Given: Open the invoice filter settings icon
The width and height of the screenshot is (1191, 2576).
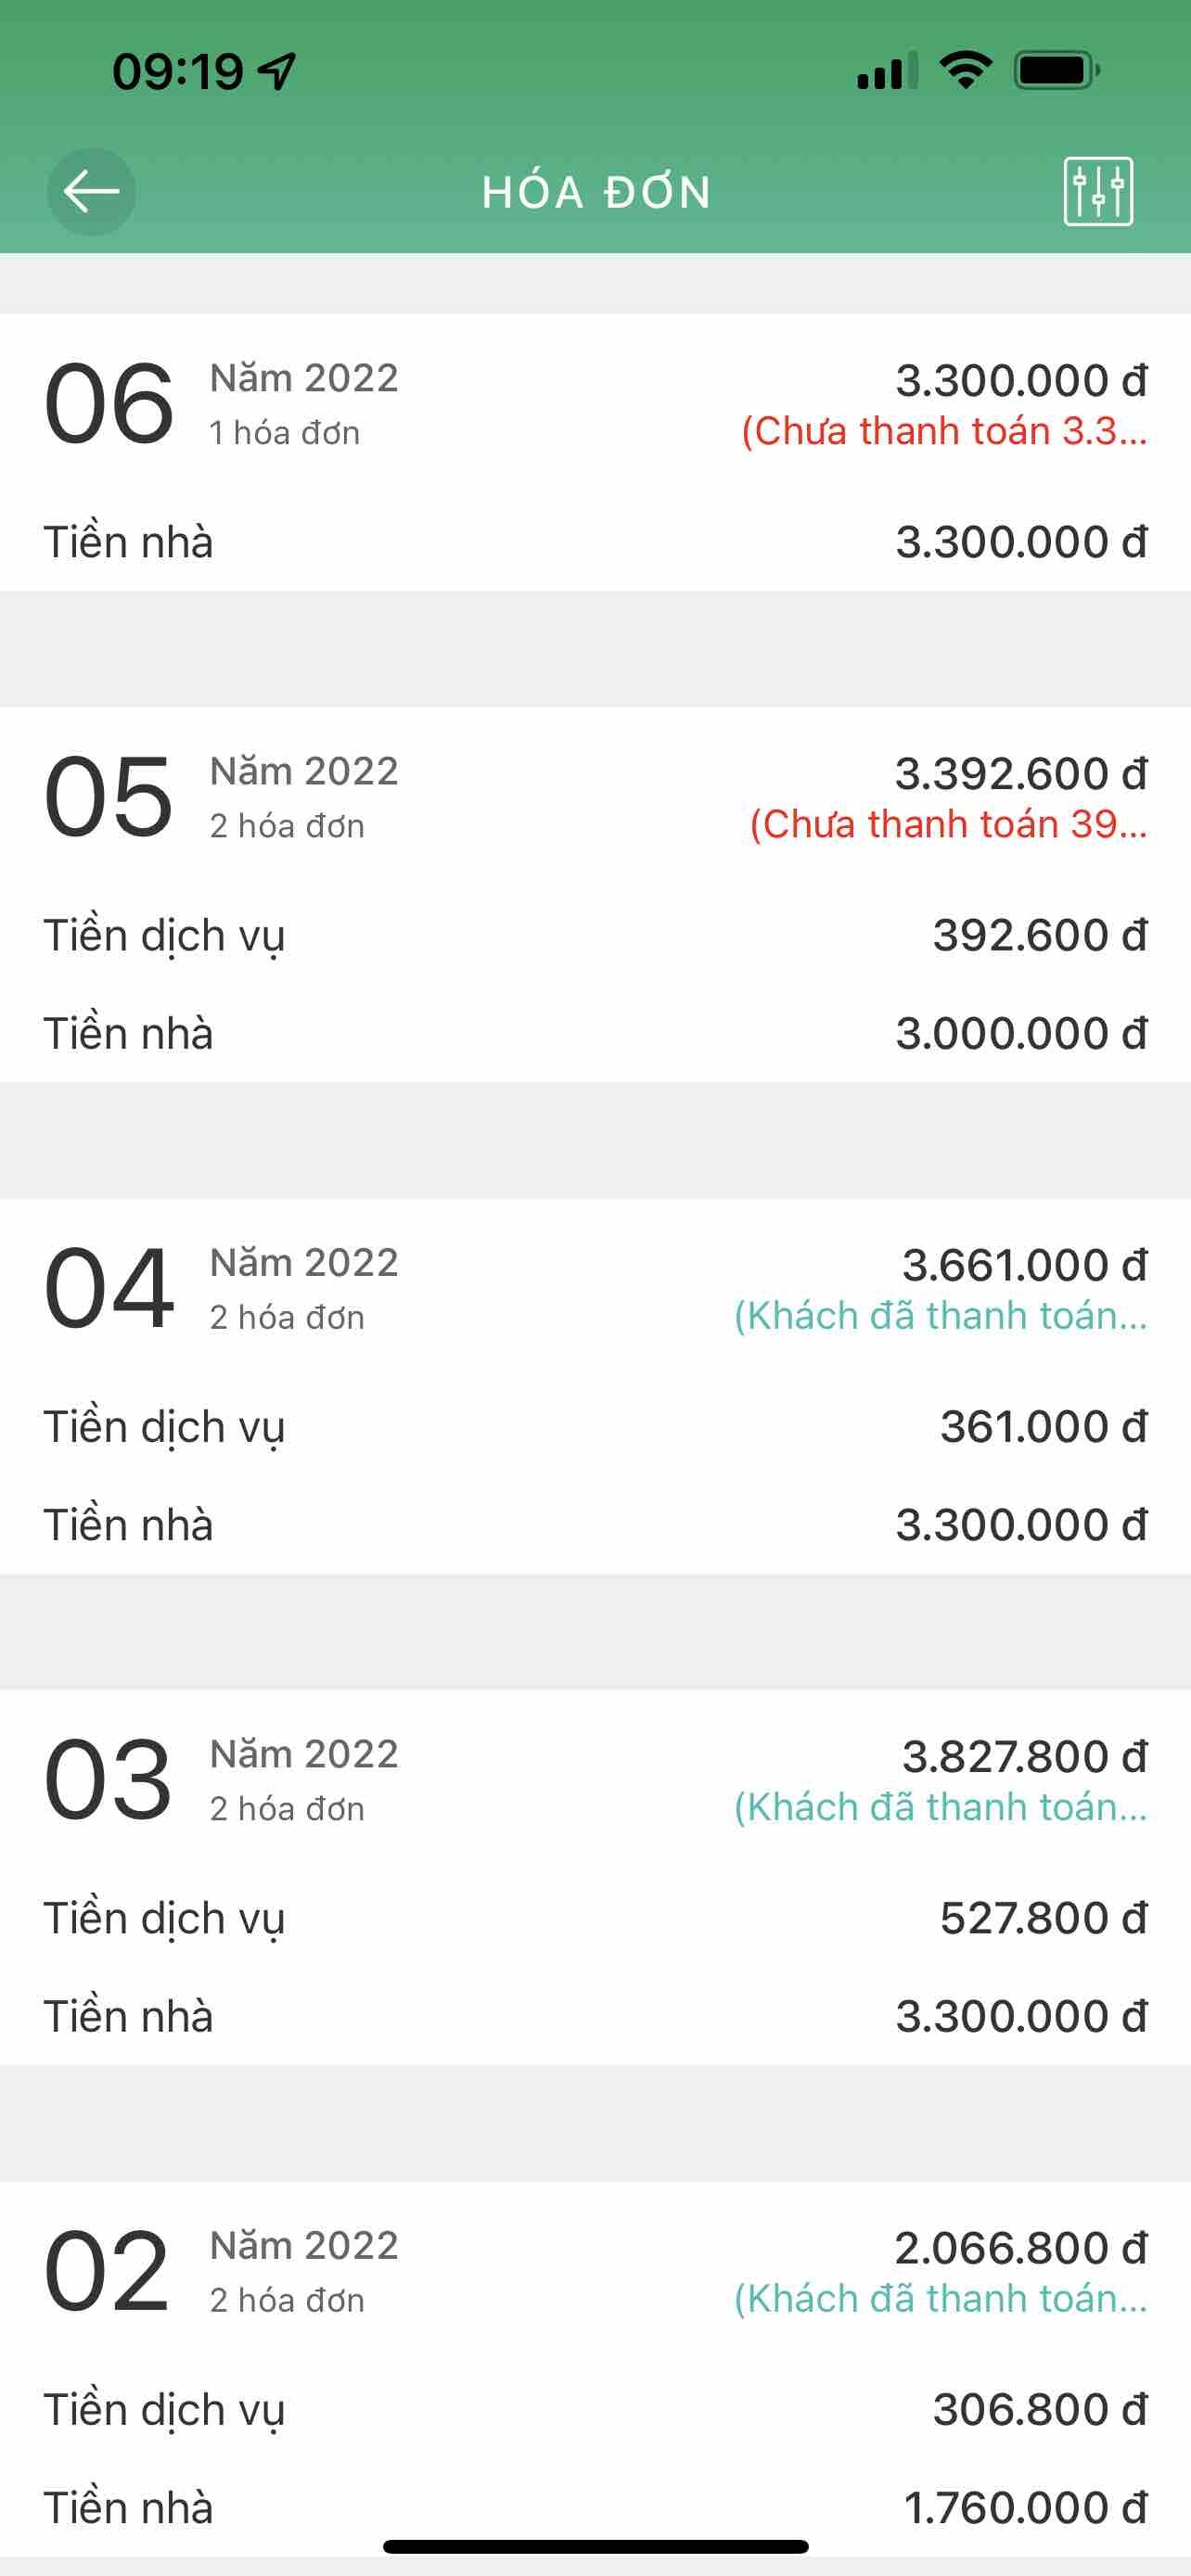Looking at the screenshot, I should click(1098, 191).
